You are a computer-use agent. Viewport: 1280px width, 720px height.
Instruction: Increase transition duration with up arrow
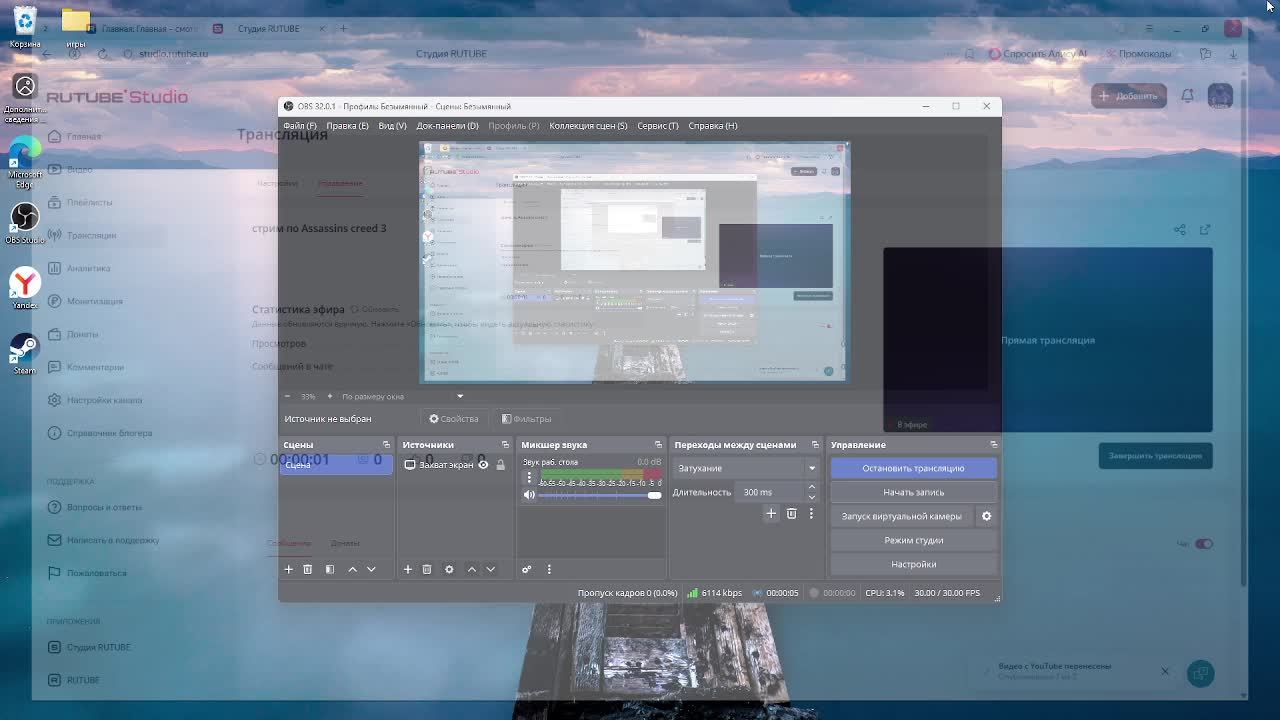(x=811, y=487)
